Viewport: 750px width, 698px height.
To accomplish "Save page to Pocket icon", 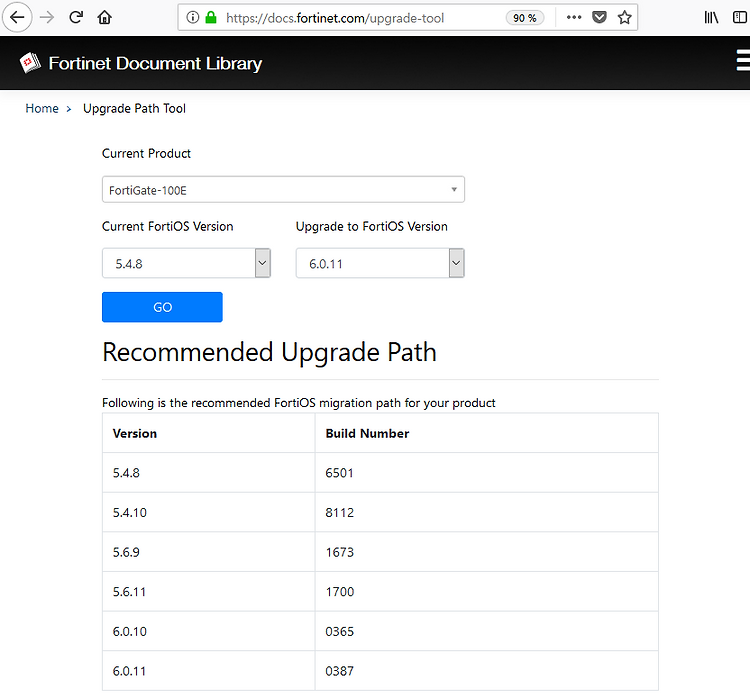I will (x=599, y=18).
